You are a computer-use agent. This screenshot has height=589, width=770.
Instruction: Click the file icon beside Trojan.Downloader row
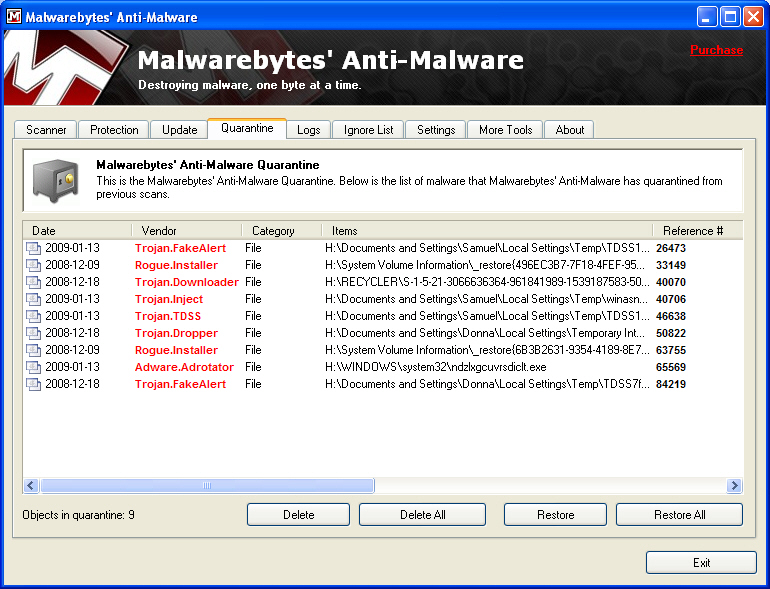point(33,282)
